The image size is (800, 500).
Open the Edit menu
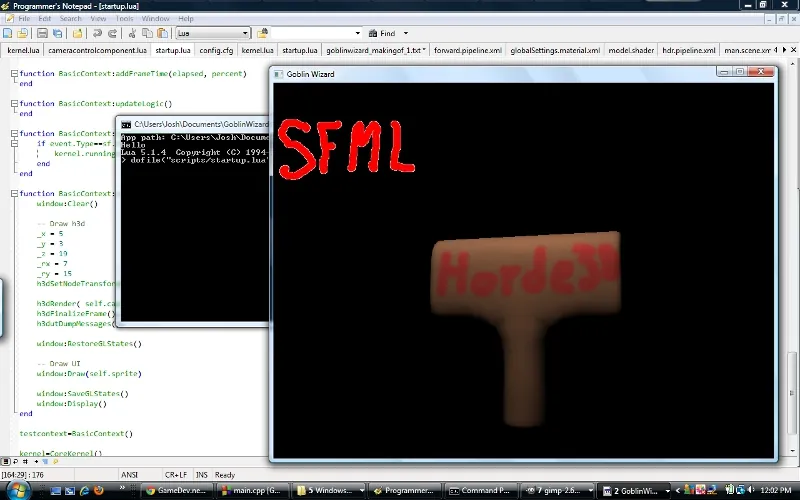pos(45,18)
